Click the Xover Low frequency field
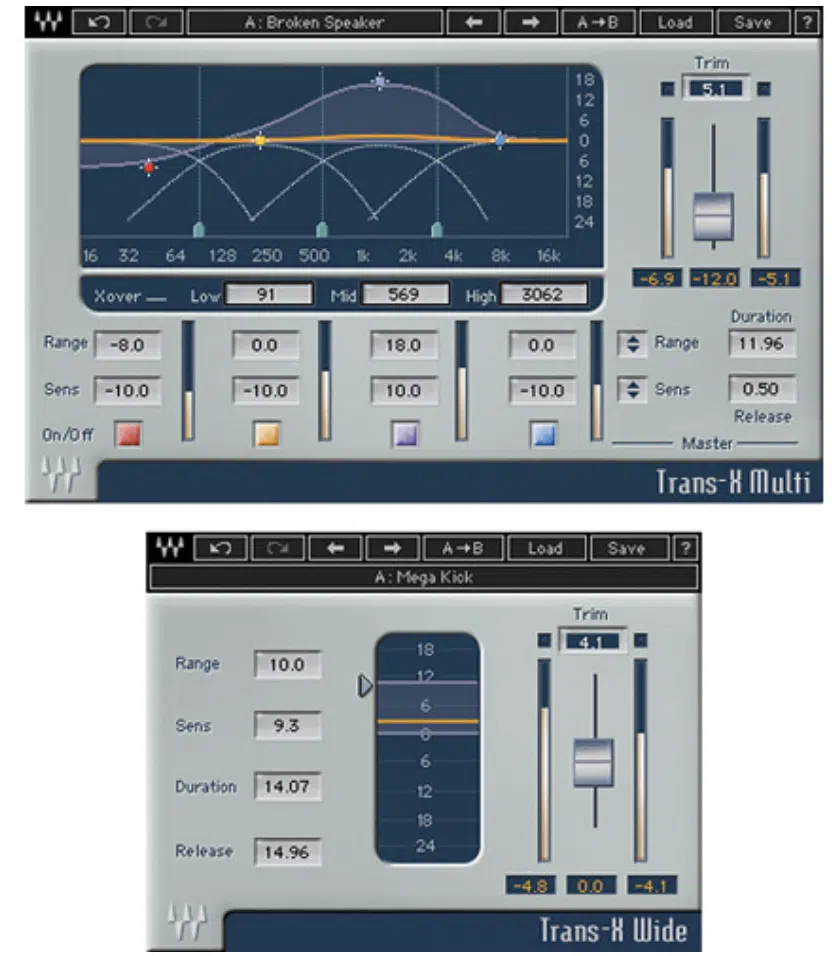Image resolution: width=832 pixels, height=956 pixels. tap(268, 294)
